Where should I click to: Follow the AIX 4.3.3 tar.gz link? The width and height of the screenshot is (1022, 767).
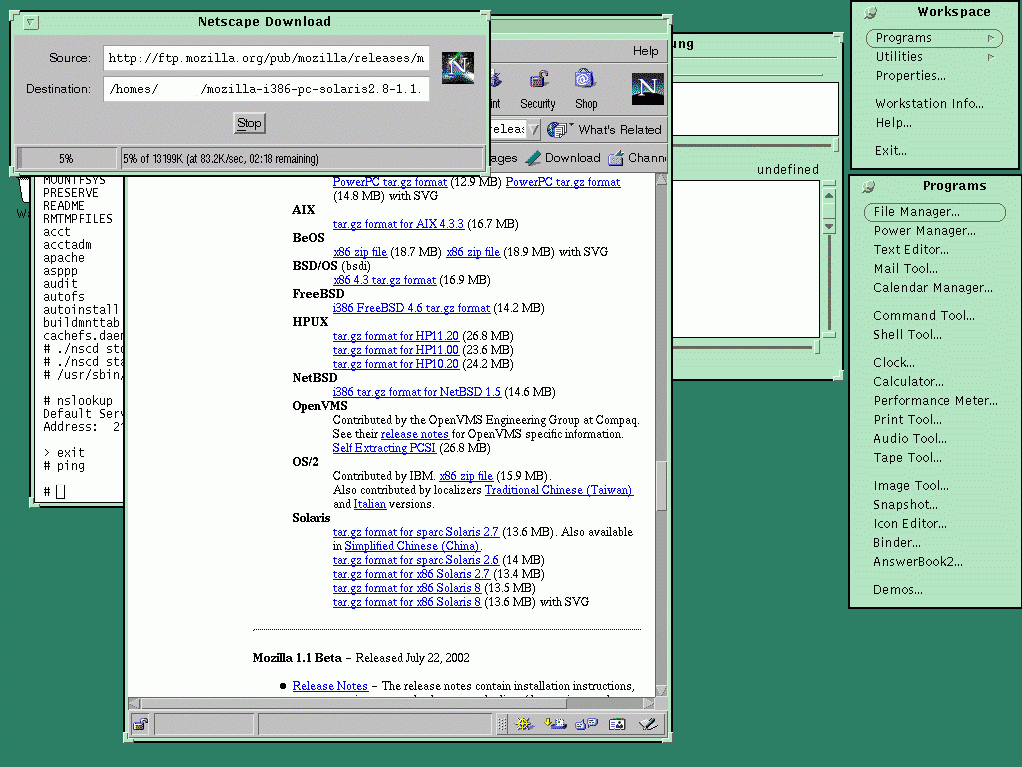click(x=398, y=224)
